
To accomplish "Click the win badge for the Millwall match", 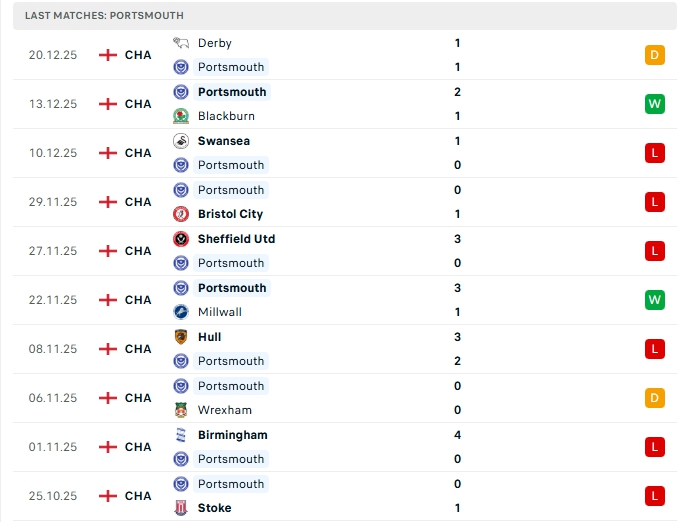I will (655, 300).
